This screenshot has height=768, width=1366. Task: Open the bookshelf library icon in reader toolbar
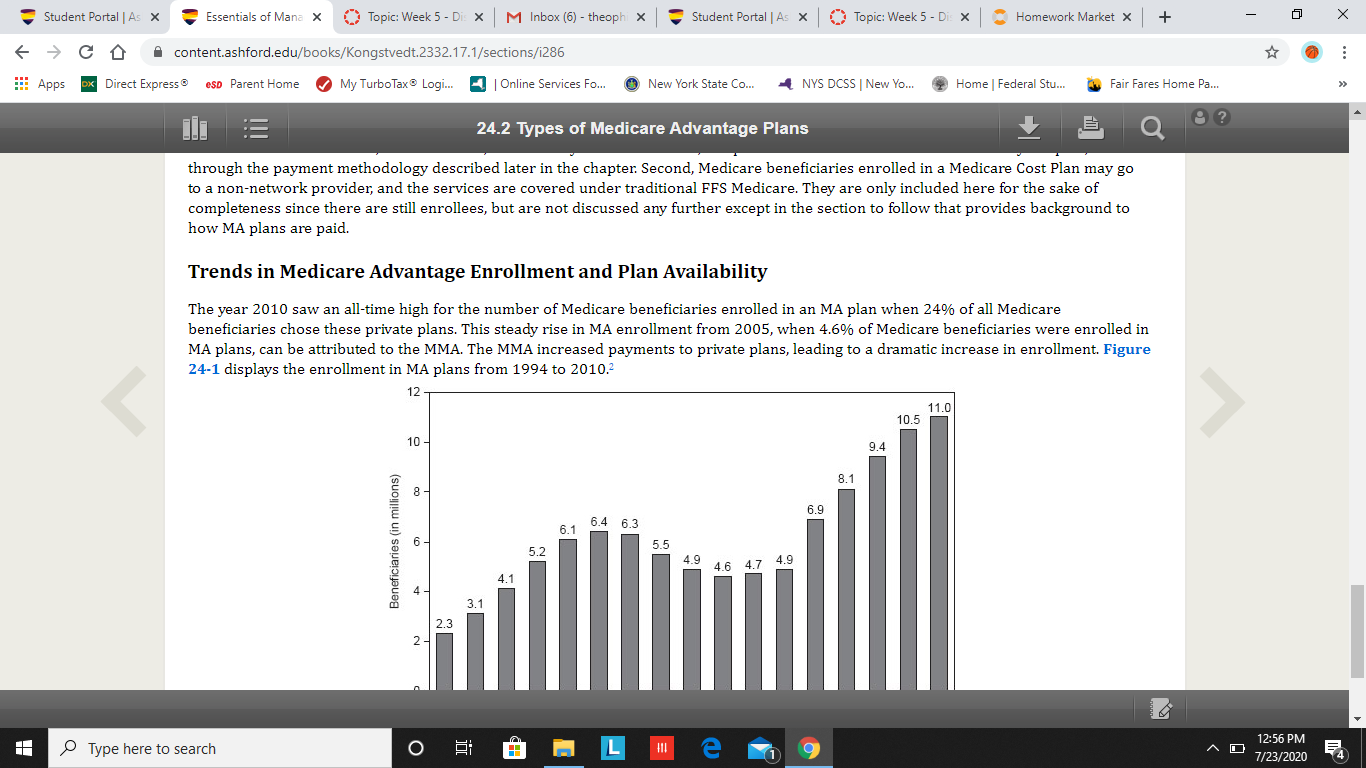pyautogui.click(x=195, y=128)
